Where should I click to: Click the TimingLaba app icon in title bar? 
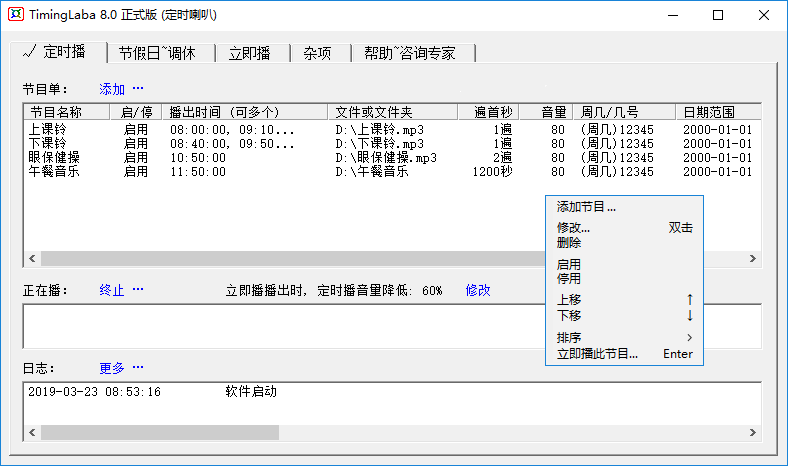pos(14,15)
